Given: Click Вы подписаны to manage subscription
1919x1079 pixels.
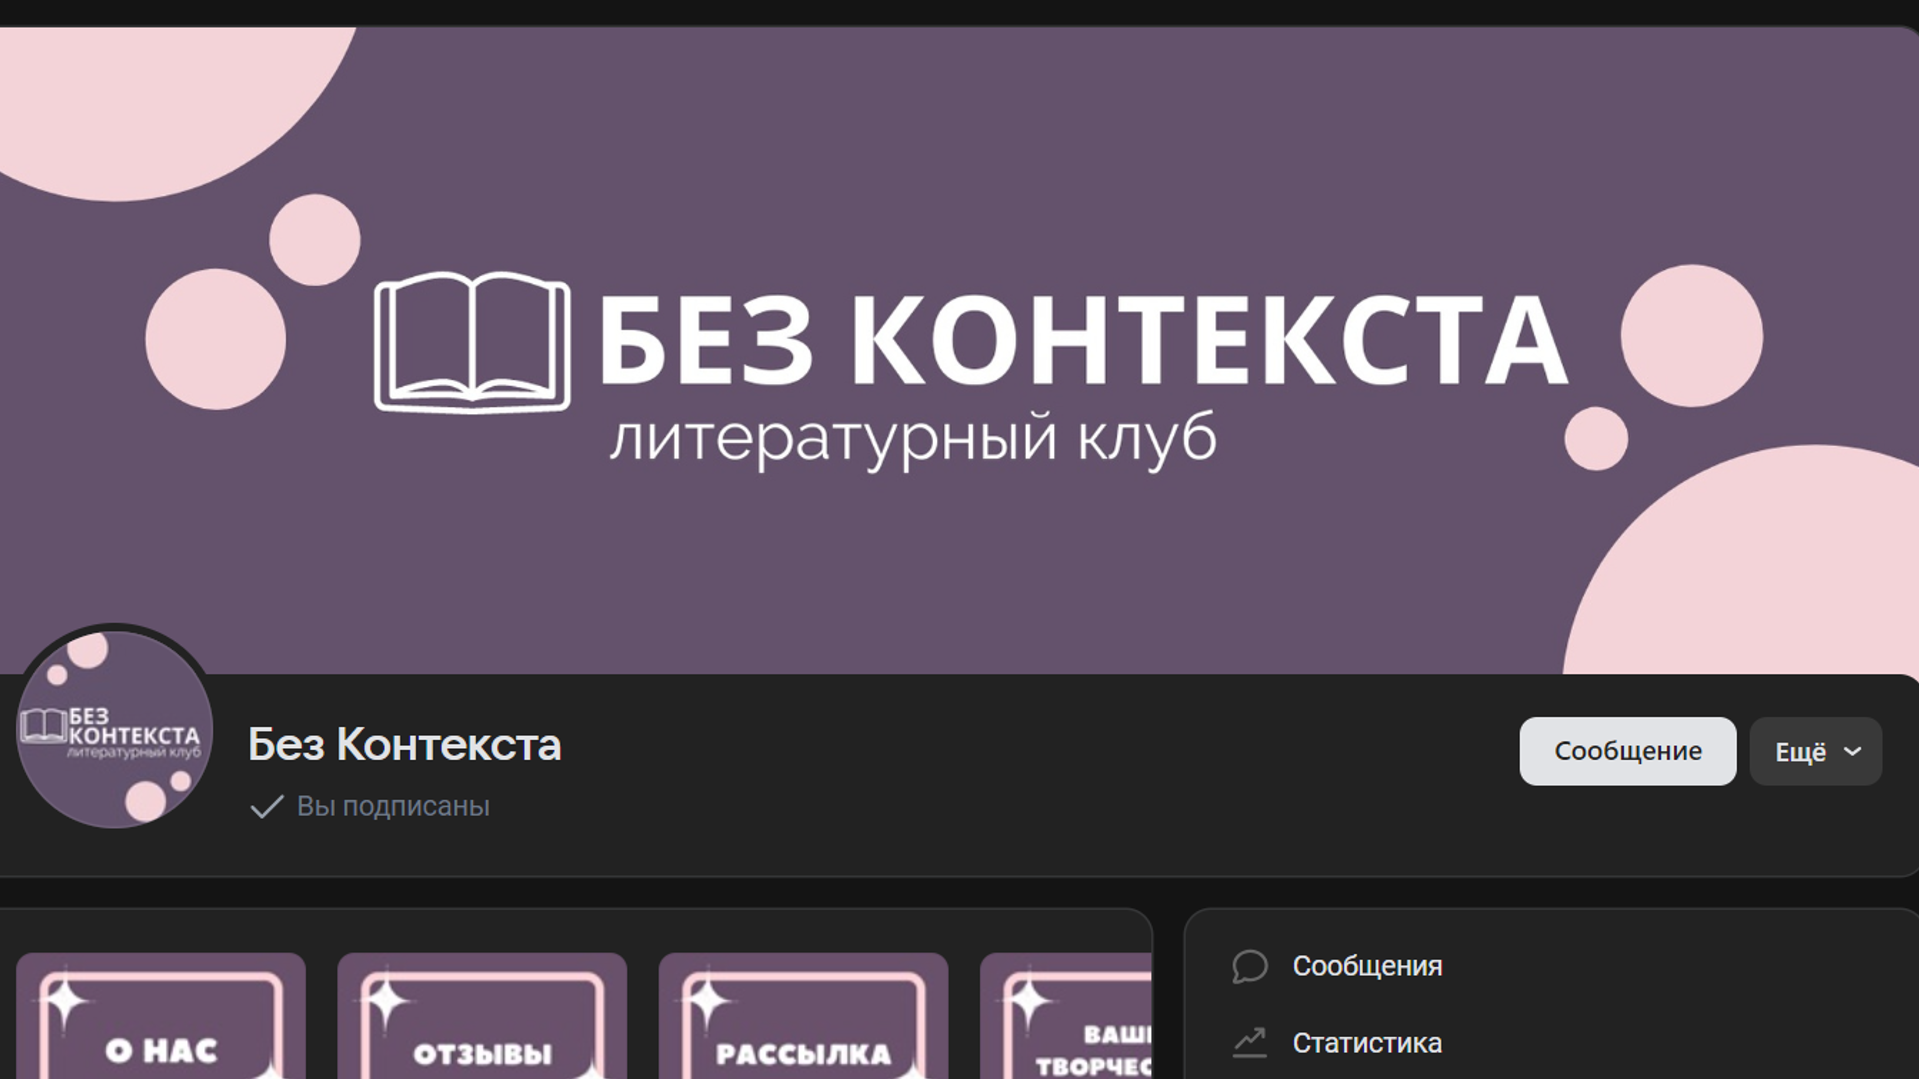Looking at the screenshot, I should pos(391,805).
